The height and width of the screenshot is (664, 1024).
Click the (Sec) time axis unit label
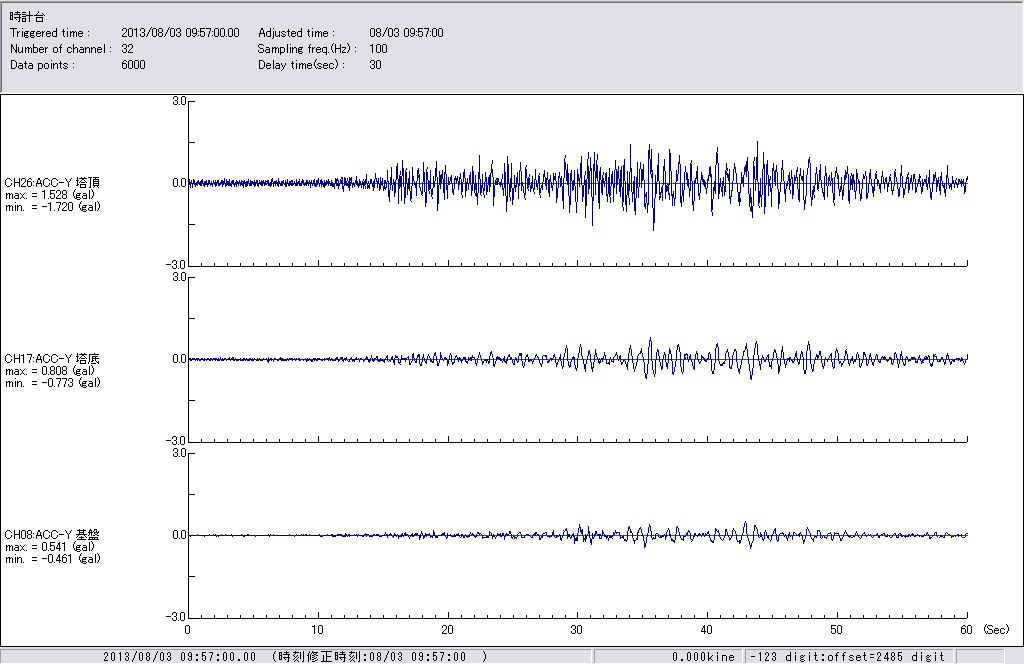(996, 630)
